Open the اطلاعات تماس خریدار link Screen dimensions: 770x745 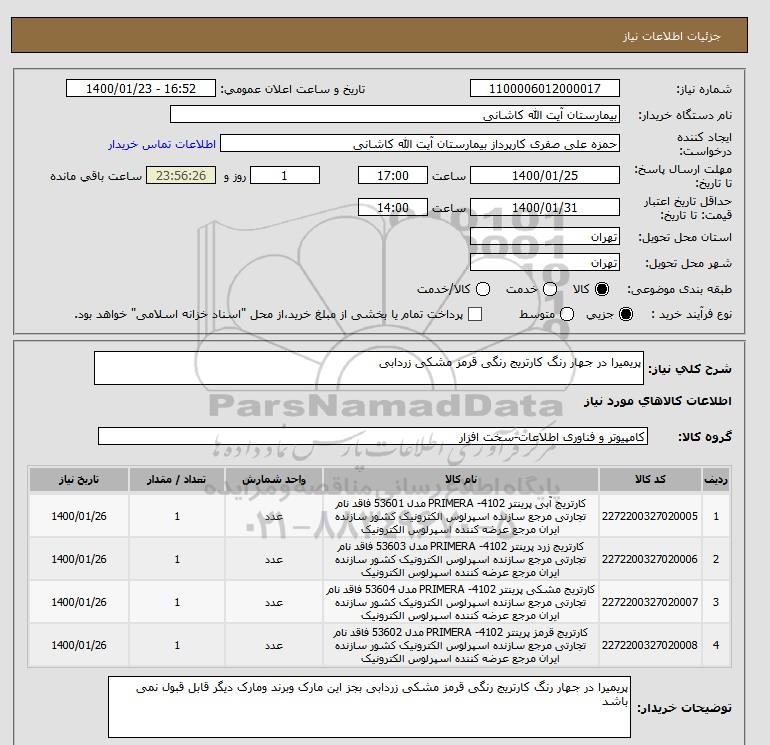click(162, 144)
